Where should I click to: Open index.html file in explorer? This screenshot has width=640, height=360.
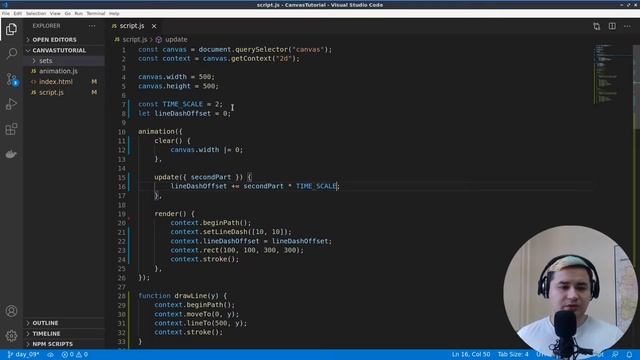coord(56,82)
